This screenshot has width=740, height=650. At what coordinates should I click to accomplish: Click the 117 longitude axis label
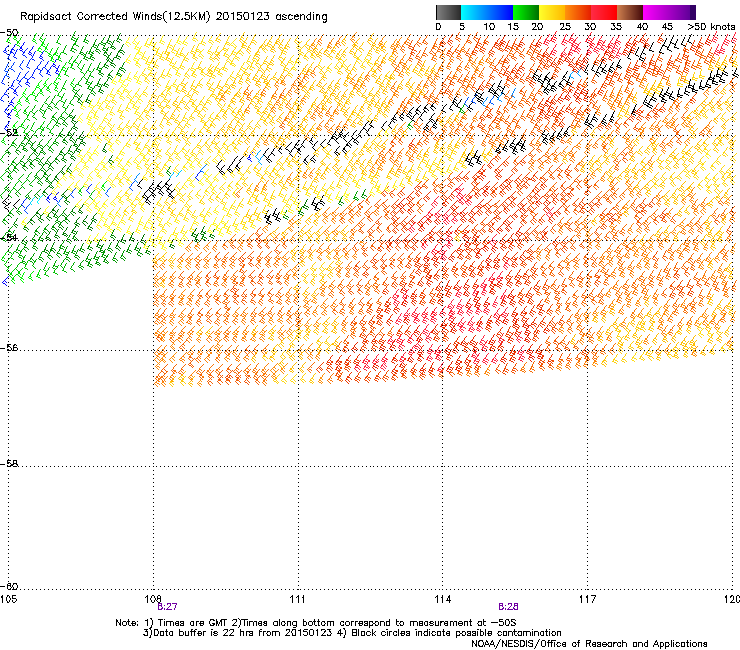click(587, 599)
